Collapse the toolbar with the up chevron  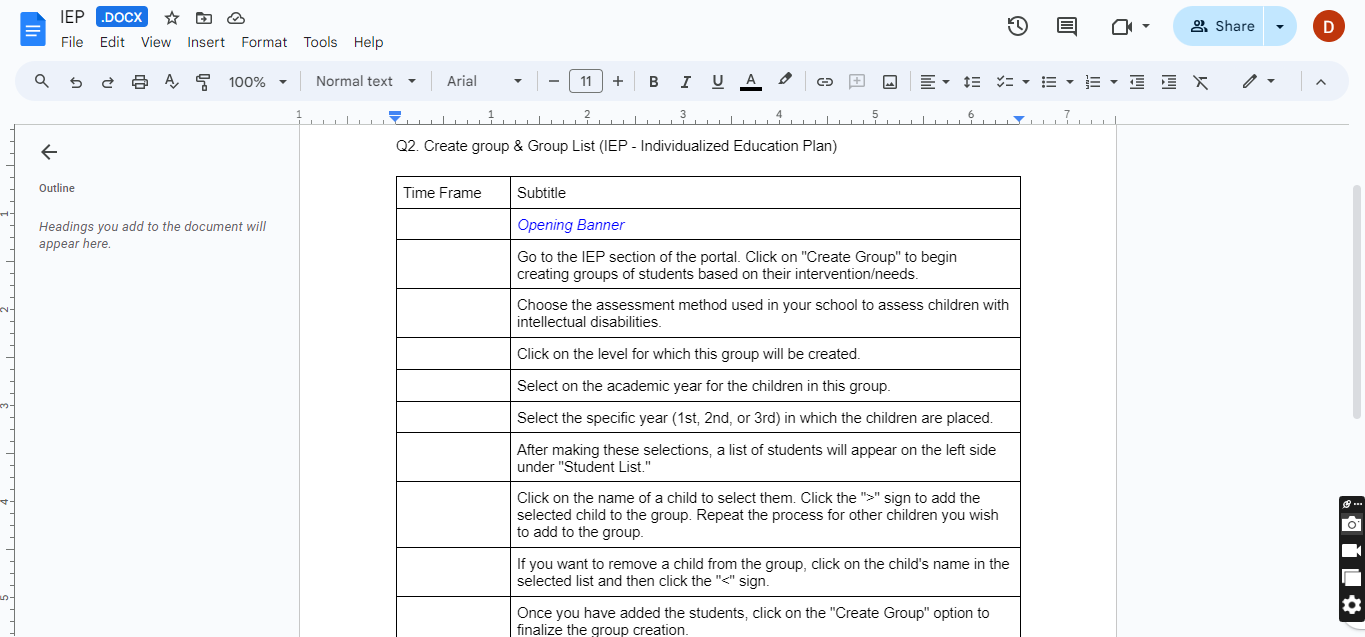pyautogui.click(x=1321, y=82)
